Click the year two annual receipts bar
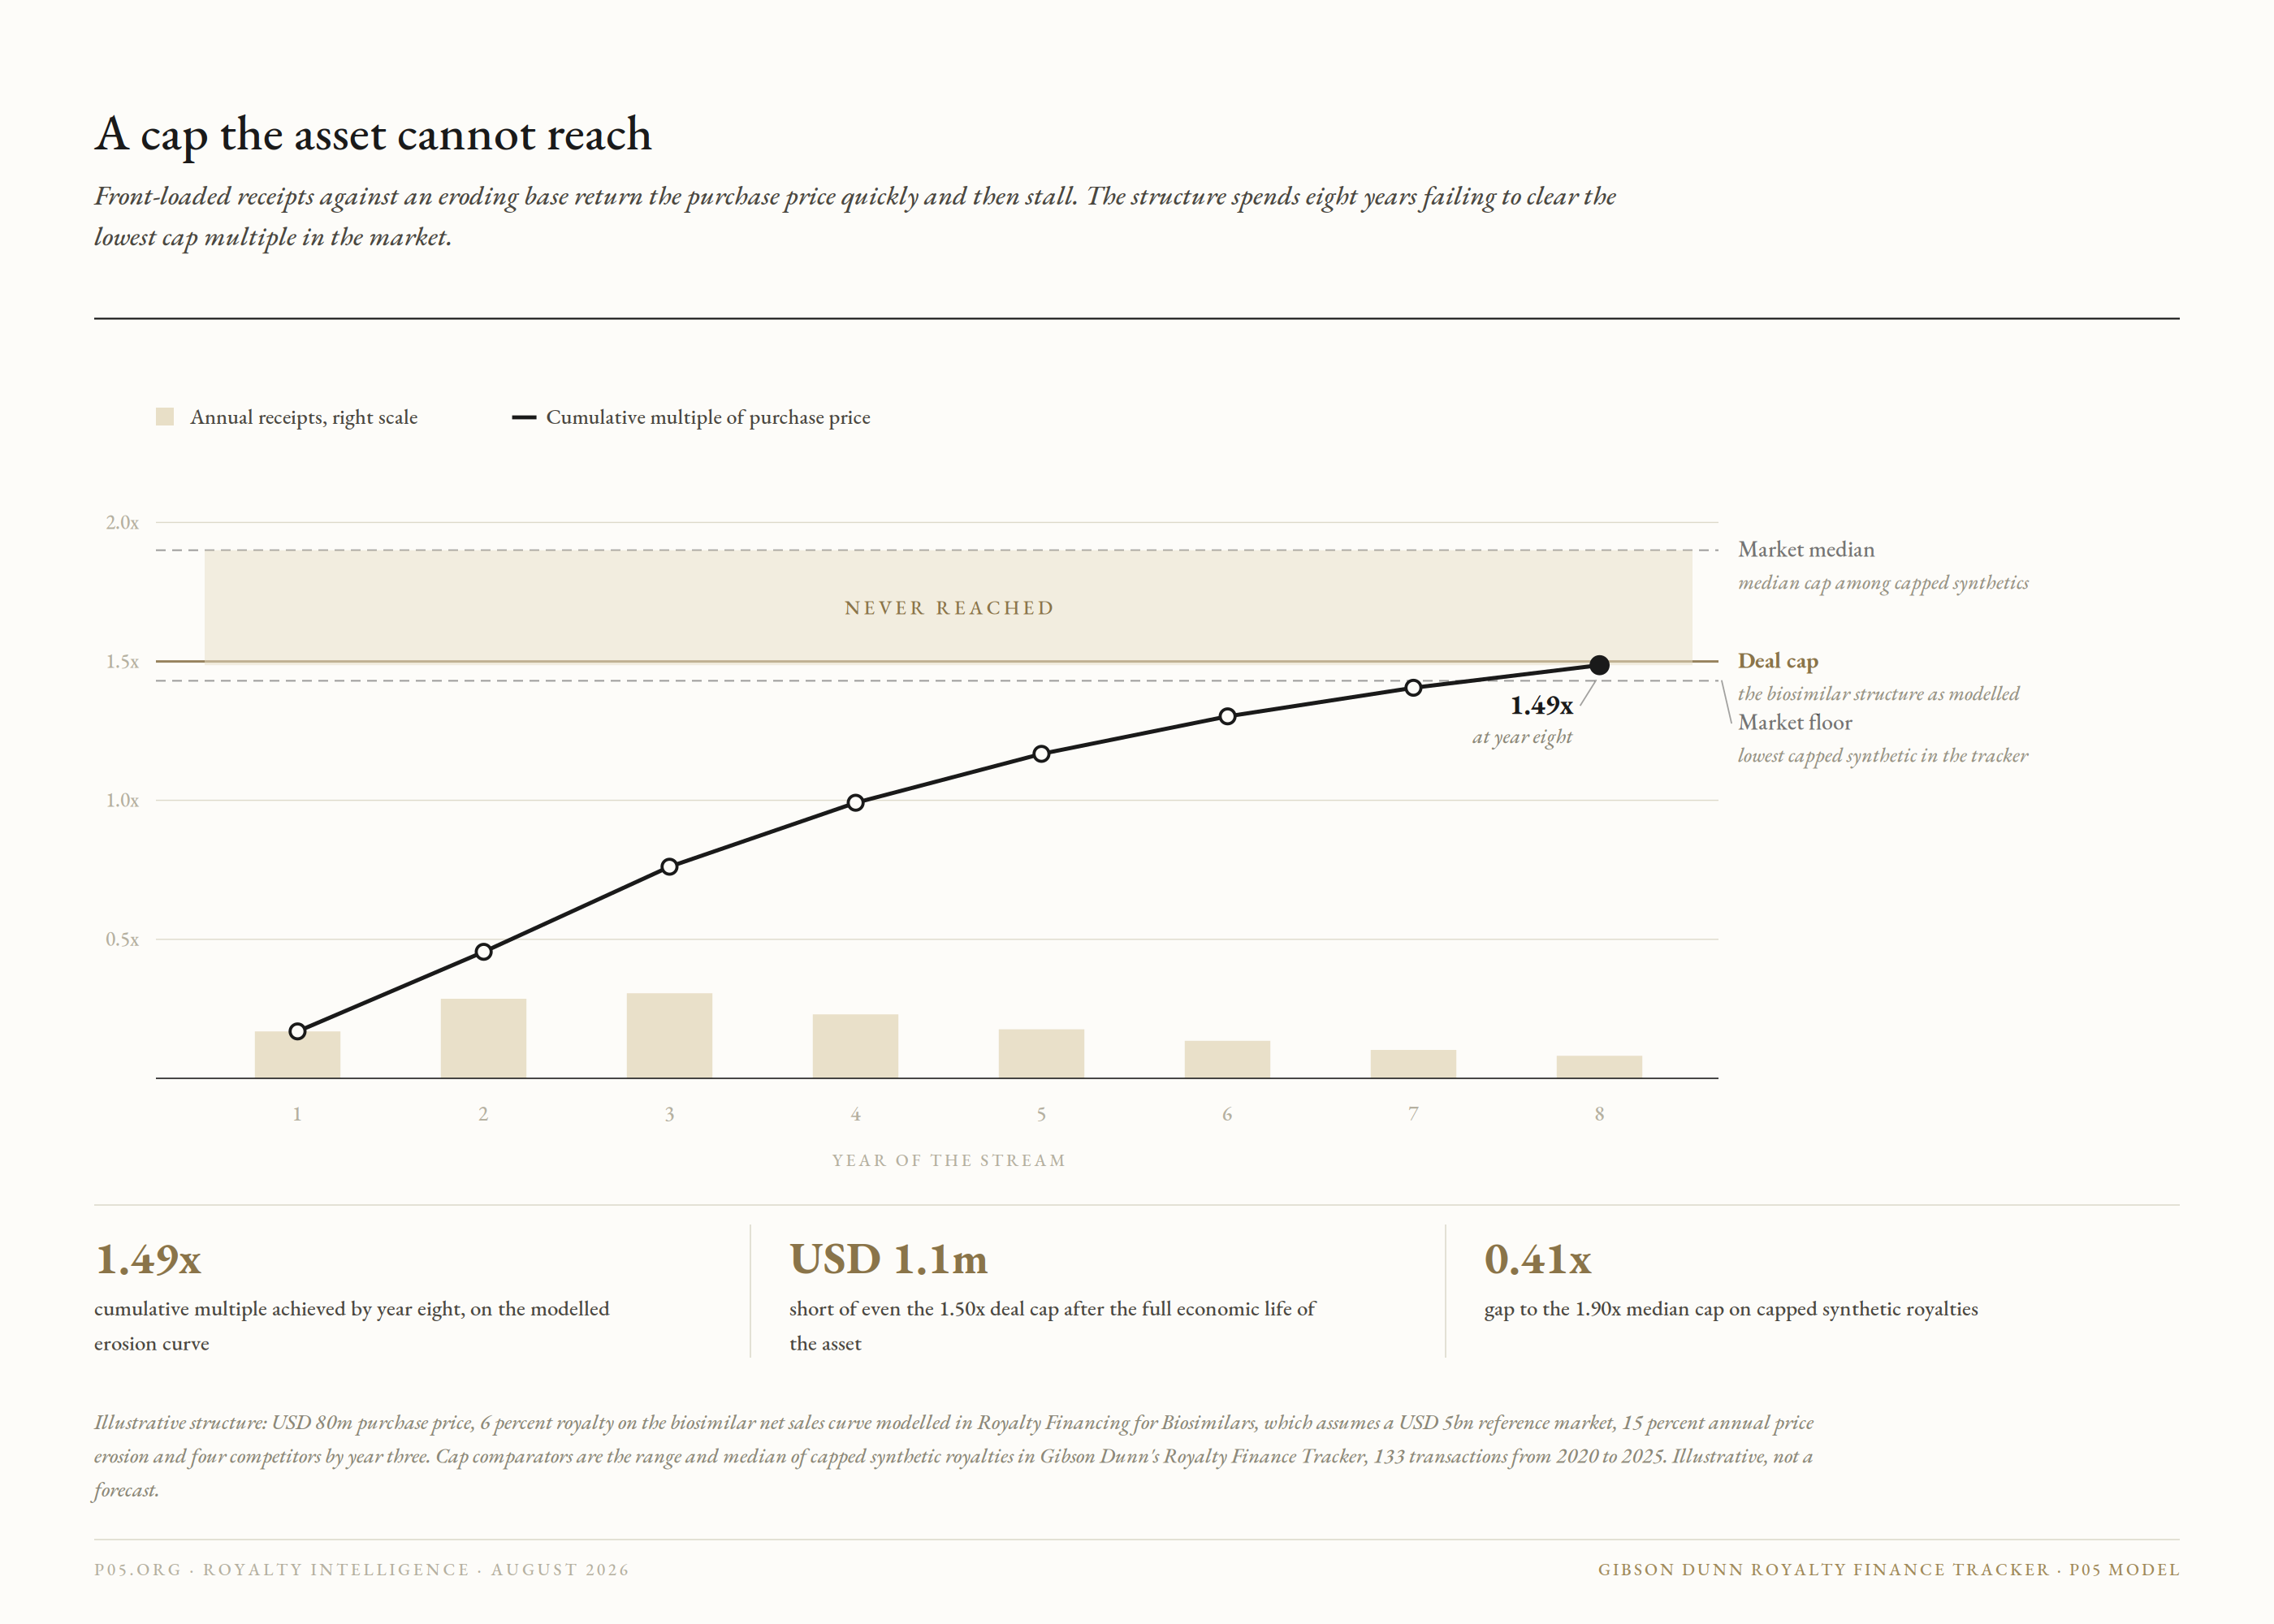 483,1038
